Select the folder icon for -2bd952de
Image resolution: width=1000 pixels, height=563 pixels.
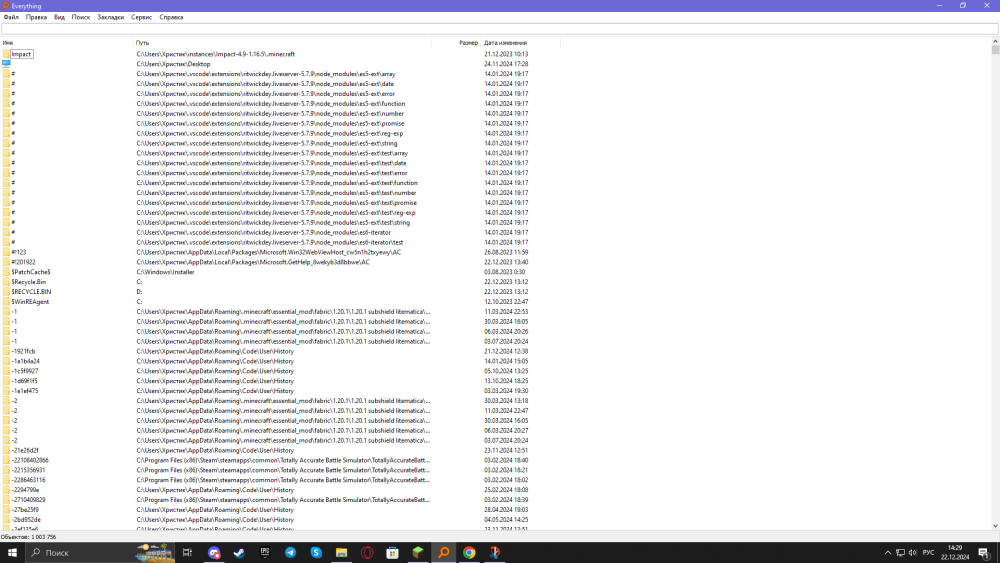coord(6,520)
